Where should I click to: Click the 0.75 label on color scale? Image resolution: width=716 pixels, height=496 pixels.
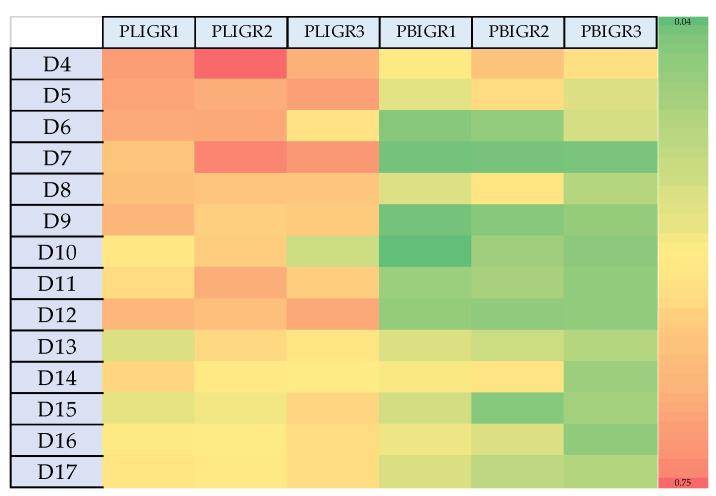683,482
